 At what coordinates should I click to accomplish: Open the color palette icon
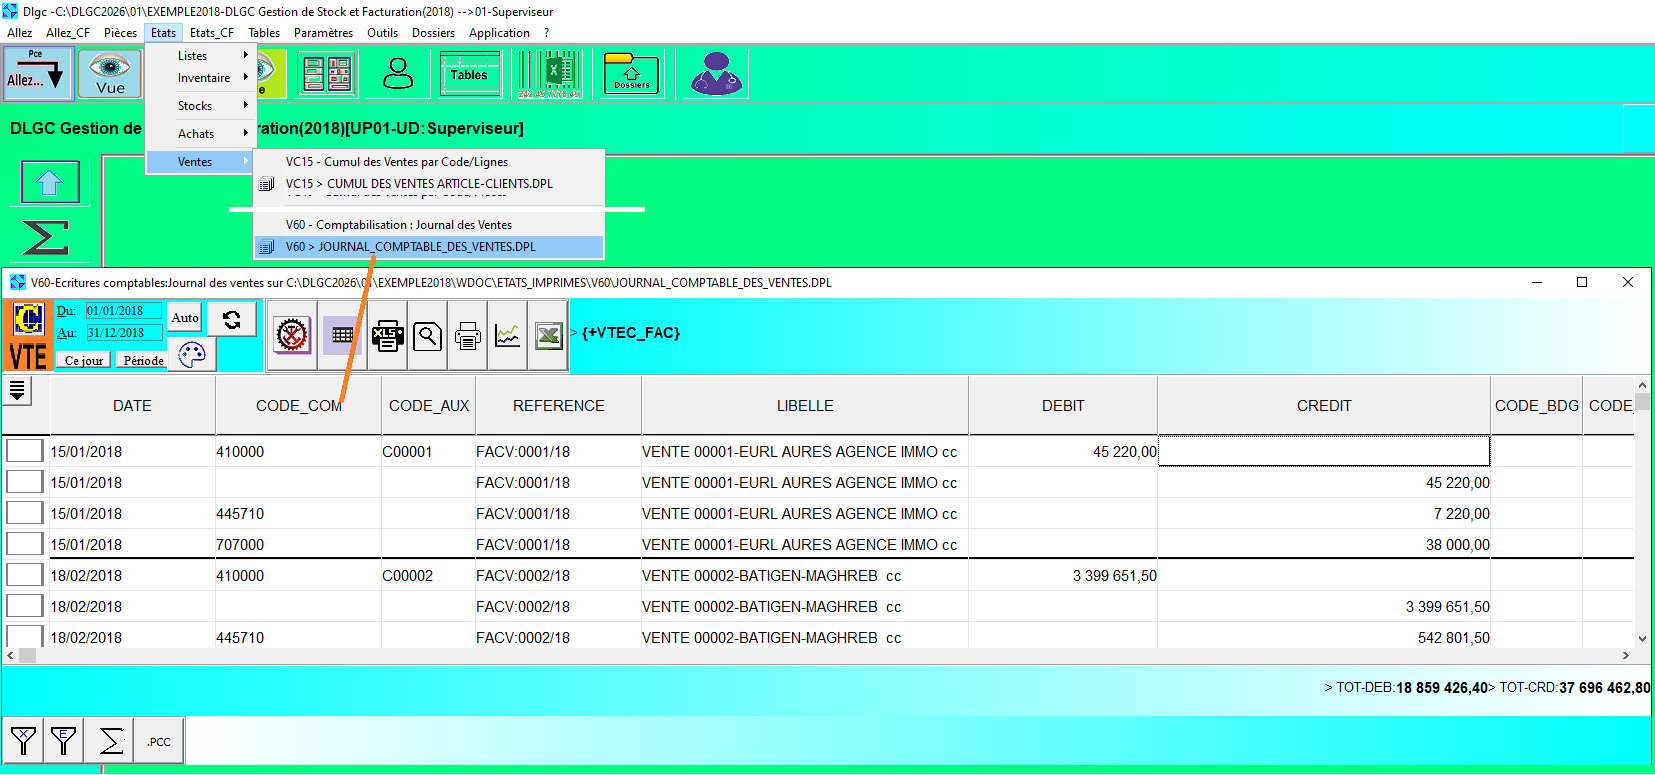click(x=192, y=354)
